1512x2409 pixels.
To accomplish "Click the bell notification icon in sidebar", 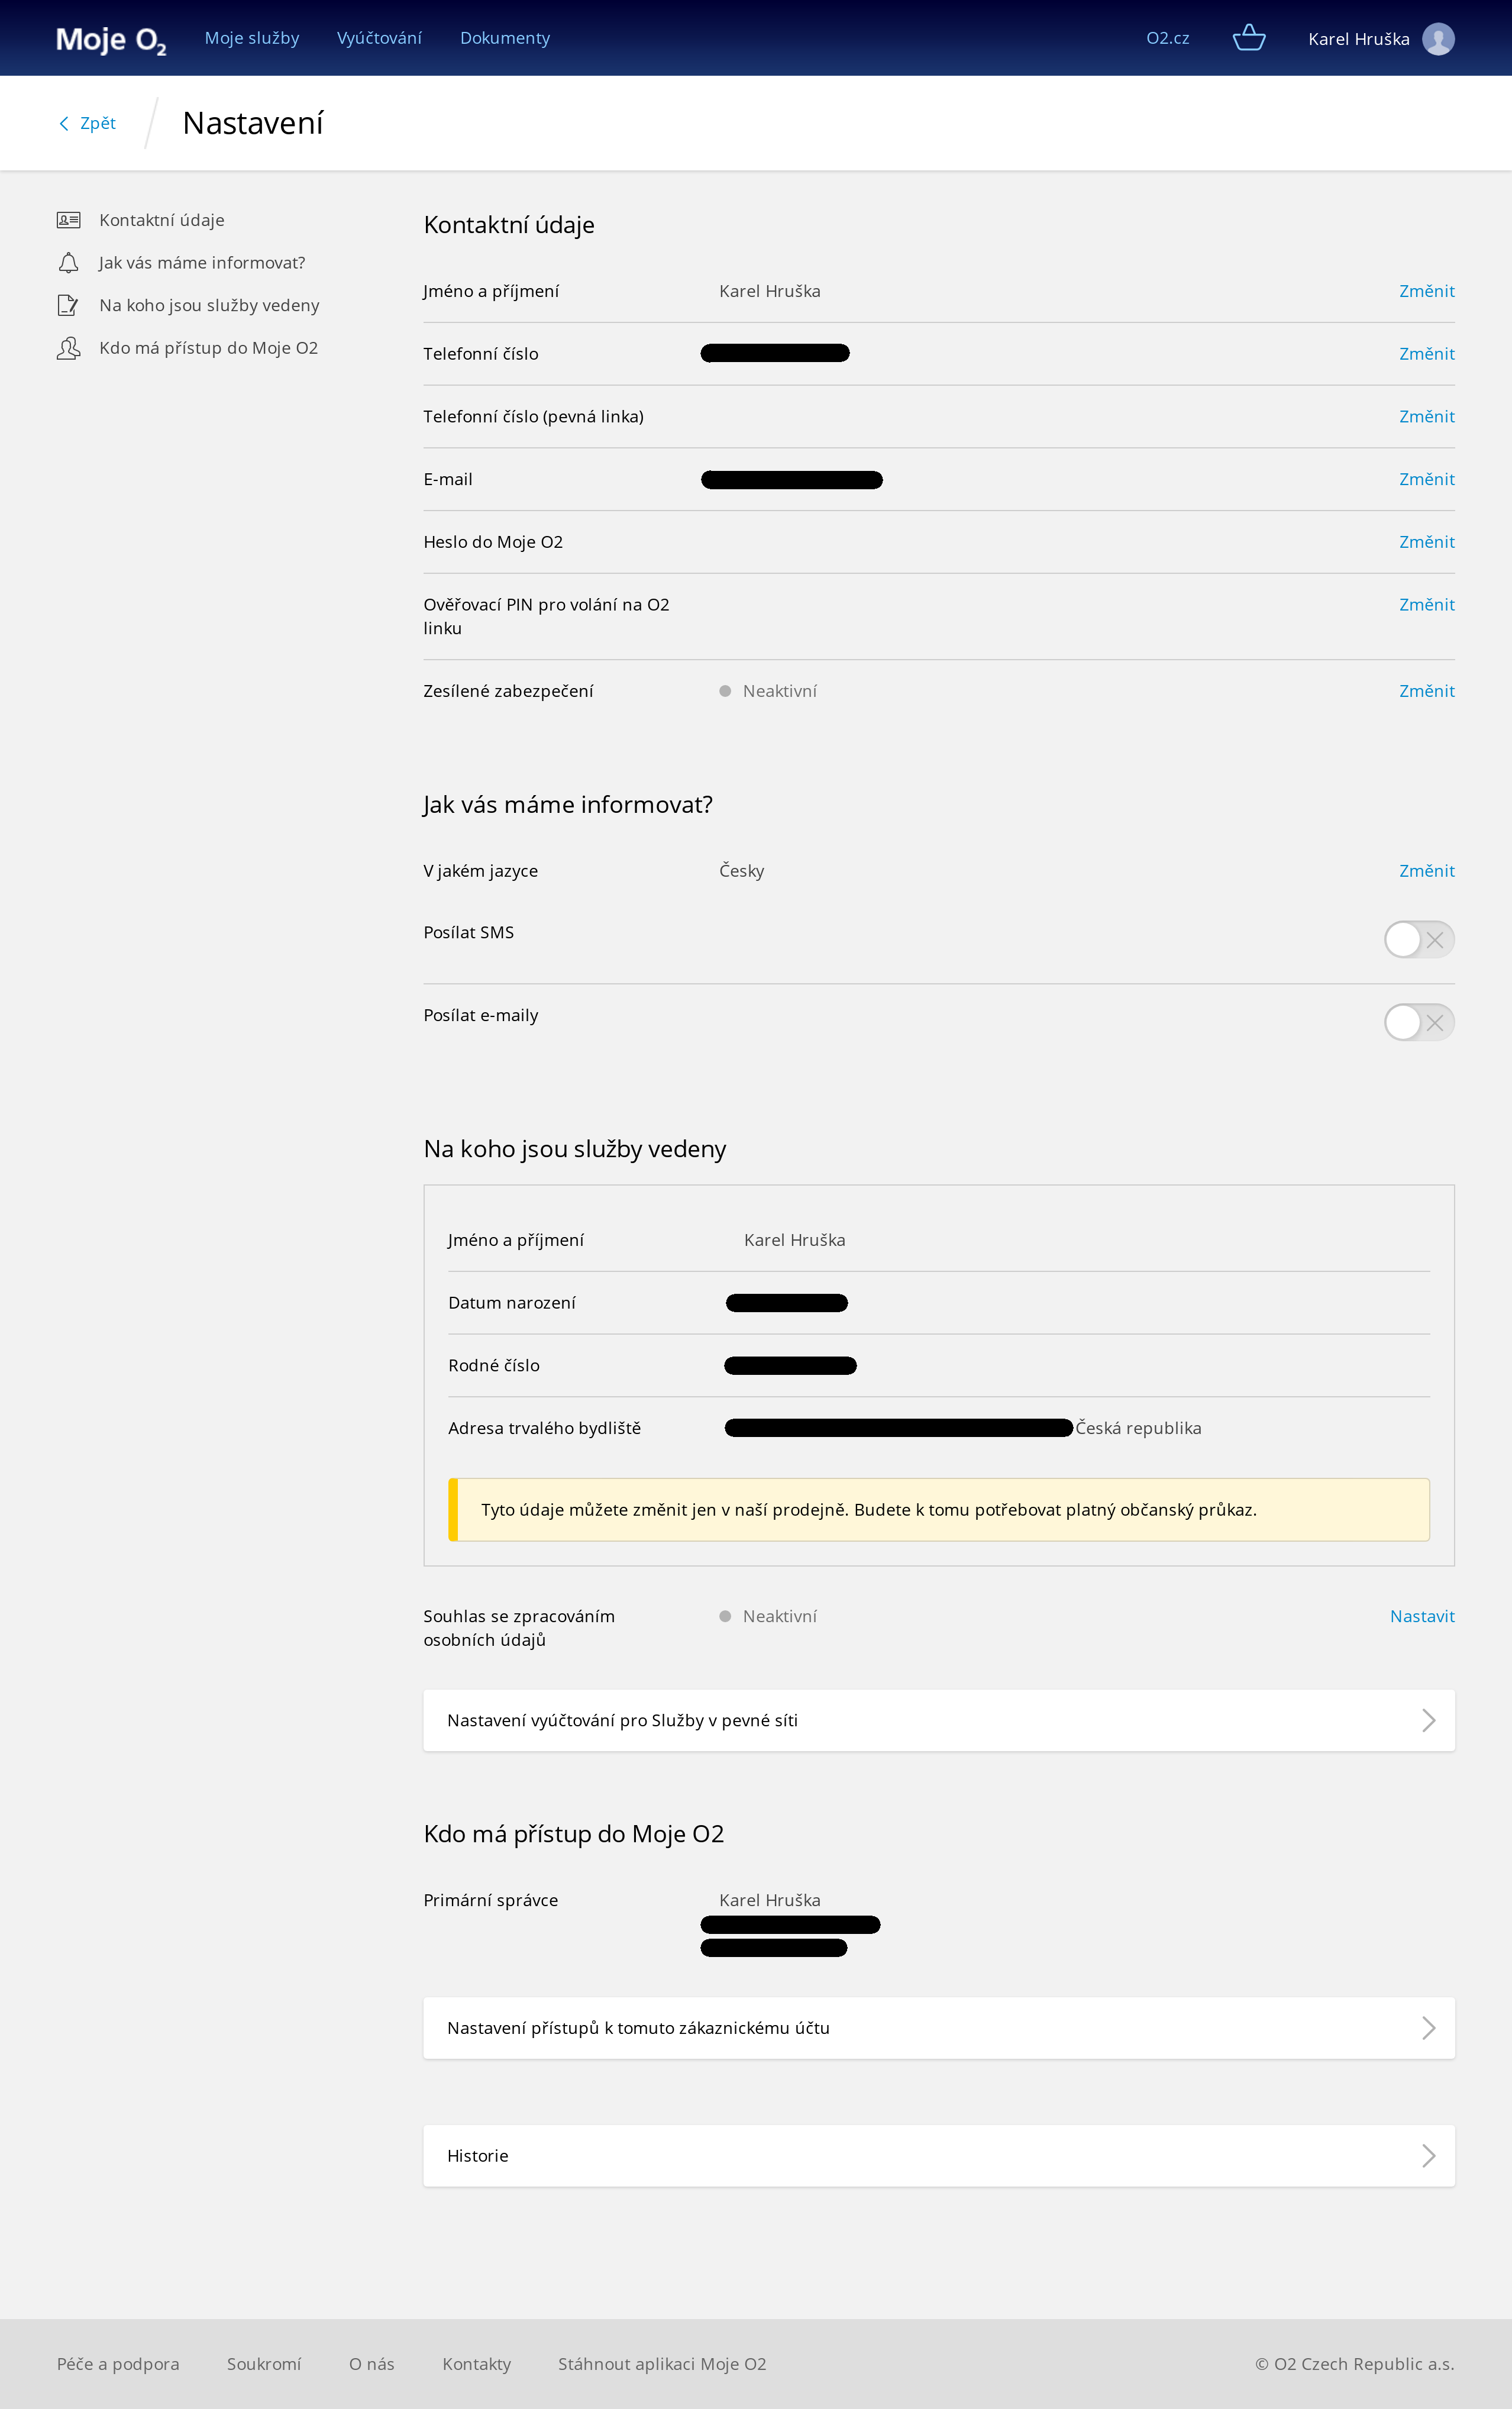I will point(68,263).
